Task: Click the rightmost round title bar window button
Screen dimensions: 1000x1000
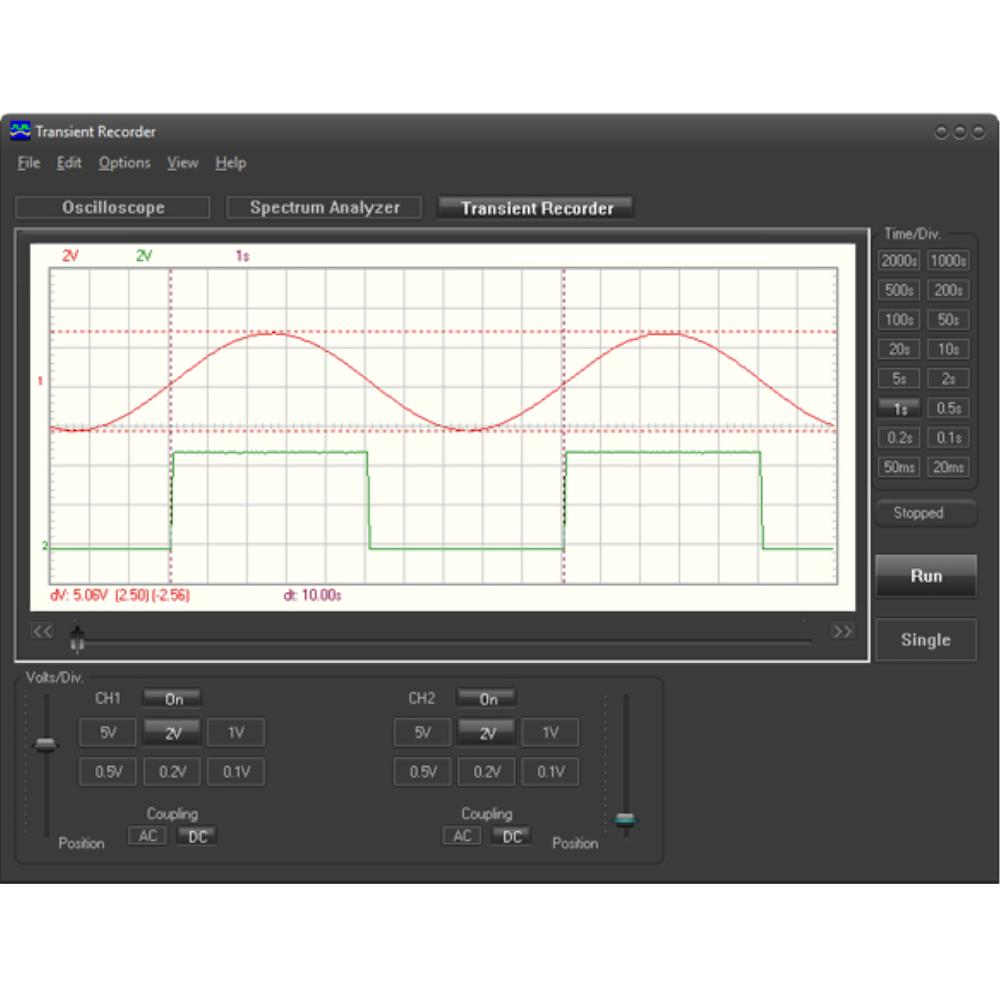Action: (977, 131)
